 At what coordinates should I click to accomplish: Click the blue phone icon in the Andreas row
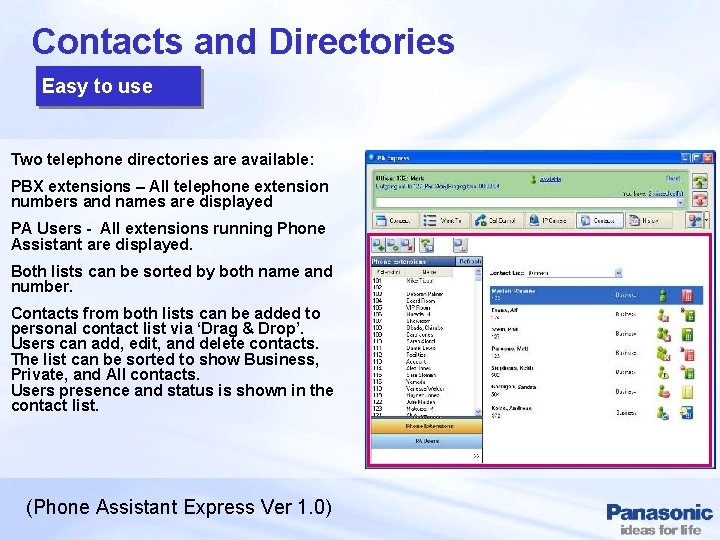687,412
